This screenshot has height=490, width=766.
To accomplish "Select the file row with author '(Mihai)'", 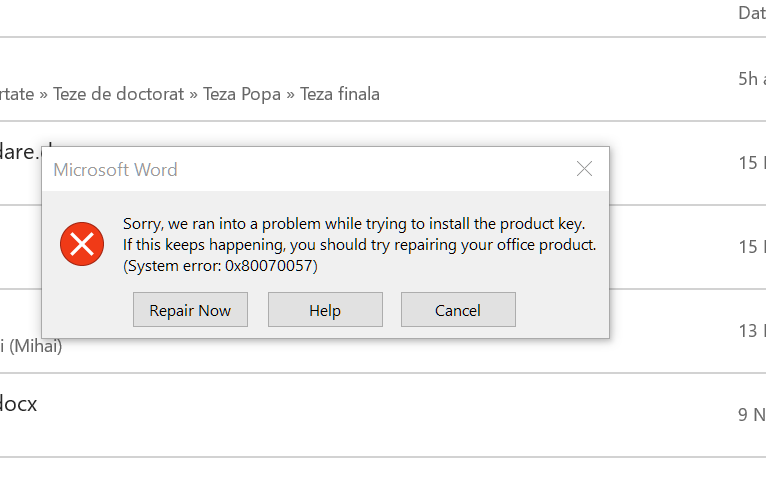I will pyautogui.click(x=383, y=331).
